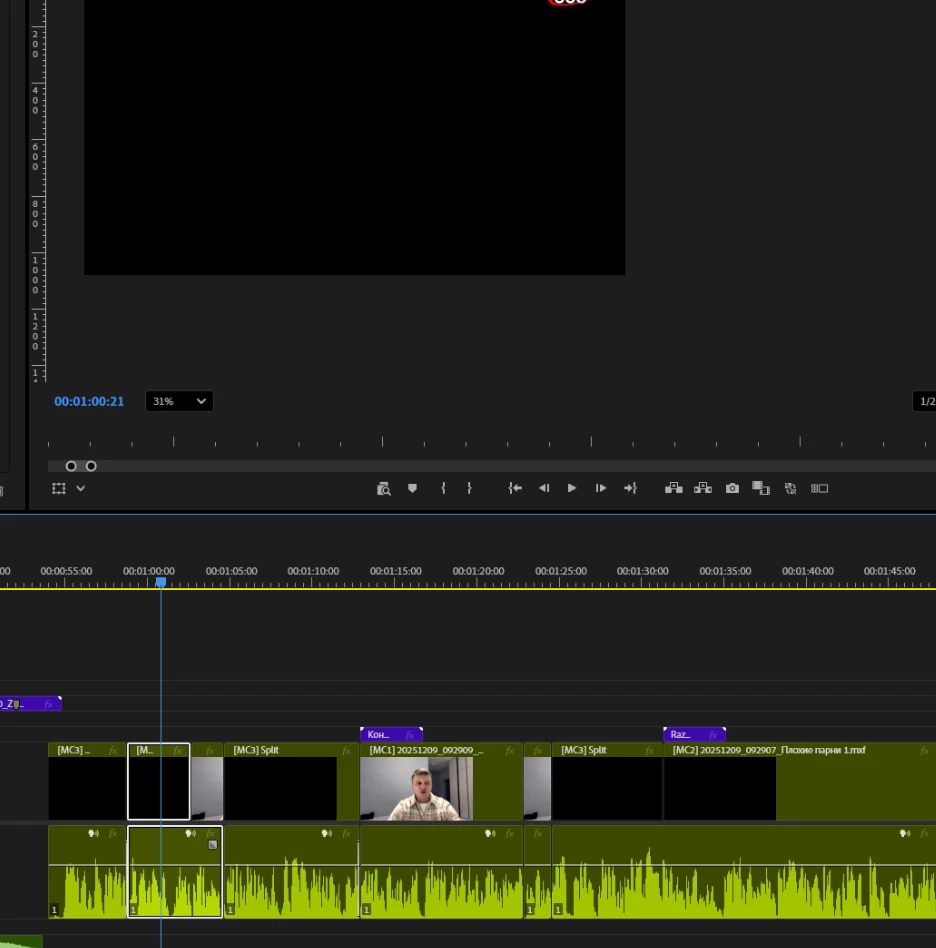Click the man's thumbnail in the [MC1] clip
The width and height of the screenshot is (936, 948).
tap(417, 788)
